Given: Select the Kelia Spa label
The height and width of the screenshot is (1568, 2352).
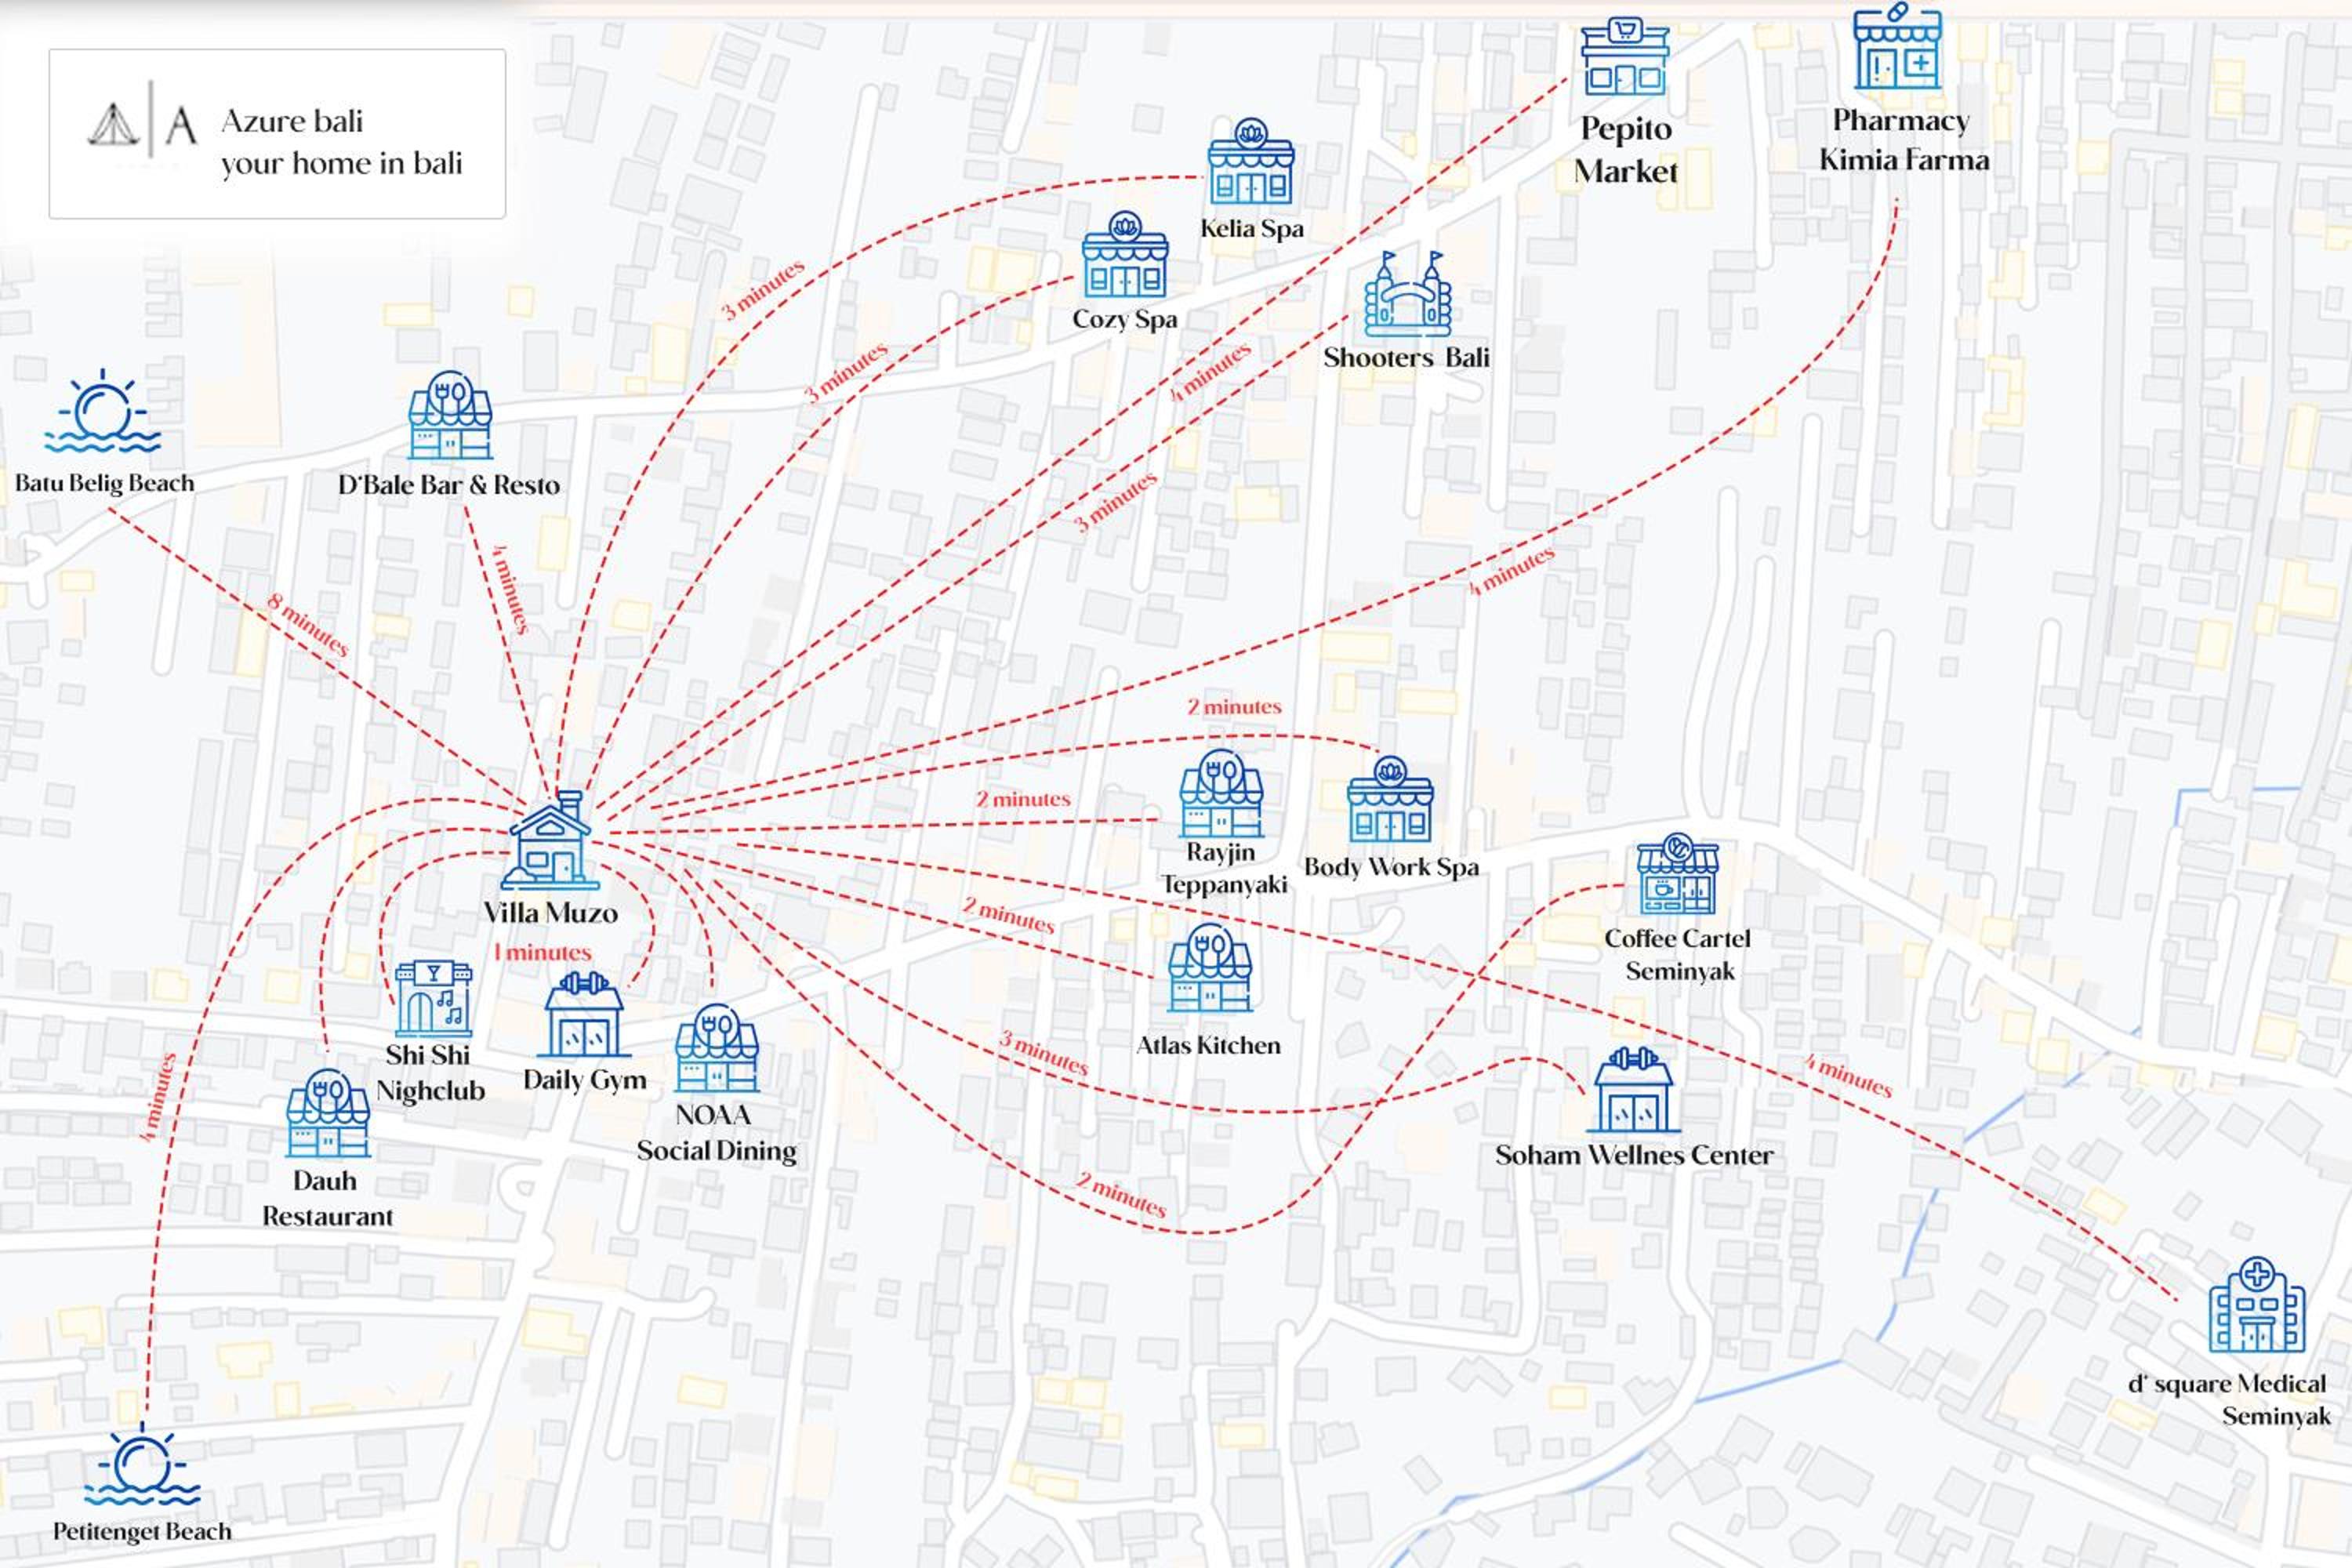Looking at the screenshot, I should pos(1252,229).
